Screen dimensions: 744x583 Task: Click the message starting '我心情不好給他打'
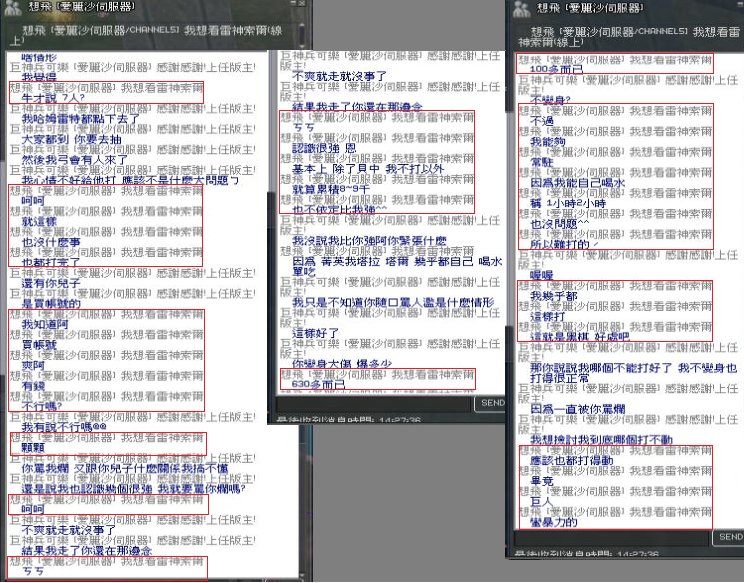130,180
